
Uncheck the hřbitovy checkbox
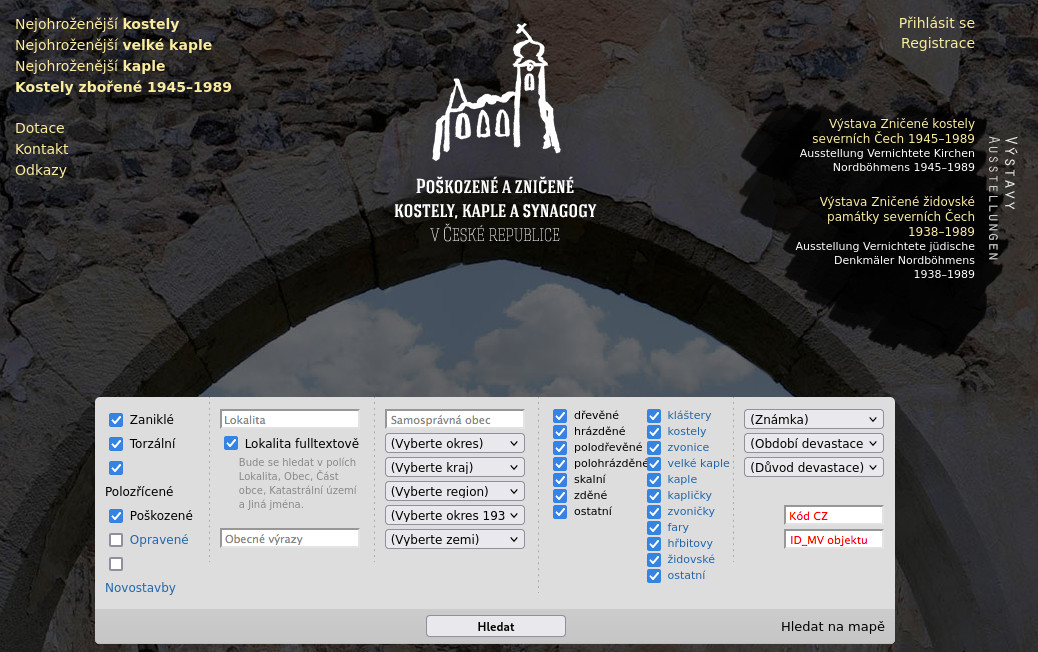coord(654,543)
